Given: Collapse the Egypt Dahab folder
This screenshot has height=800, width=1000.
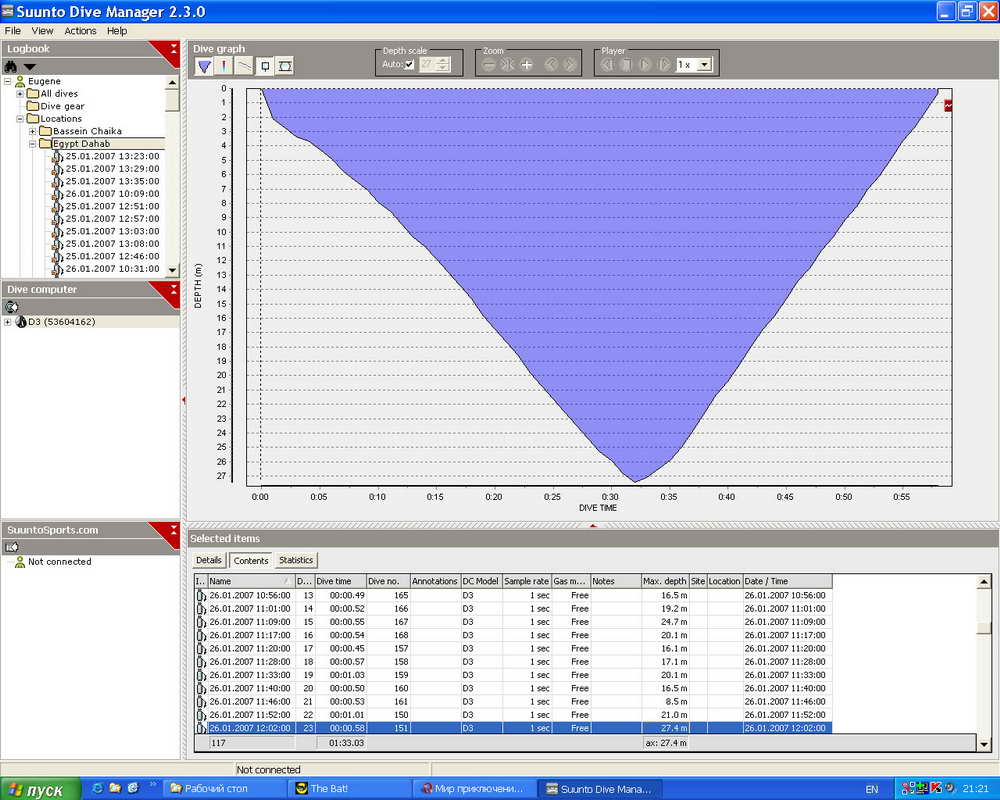Looking at the screenshot, I should [x=33, y=144].
